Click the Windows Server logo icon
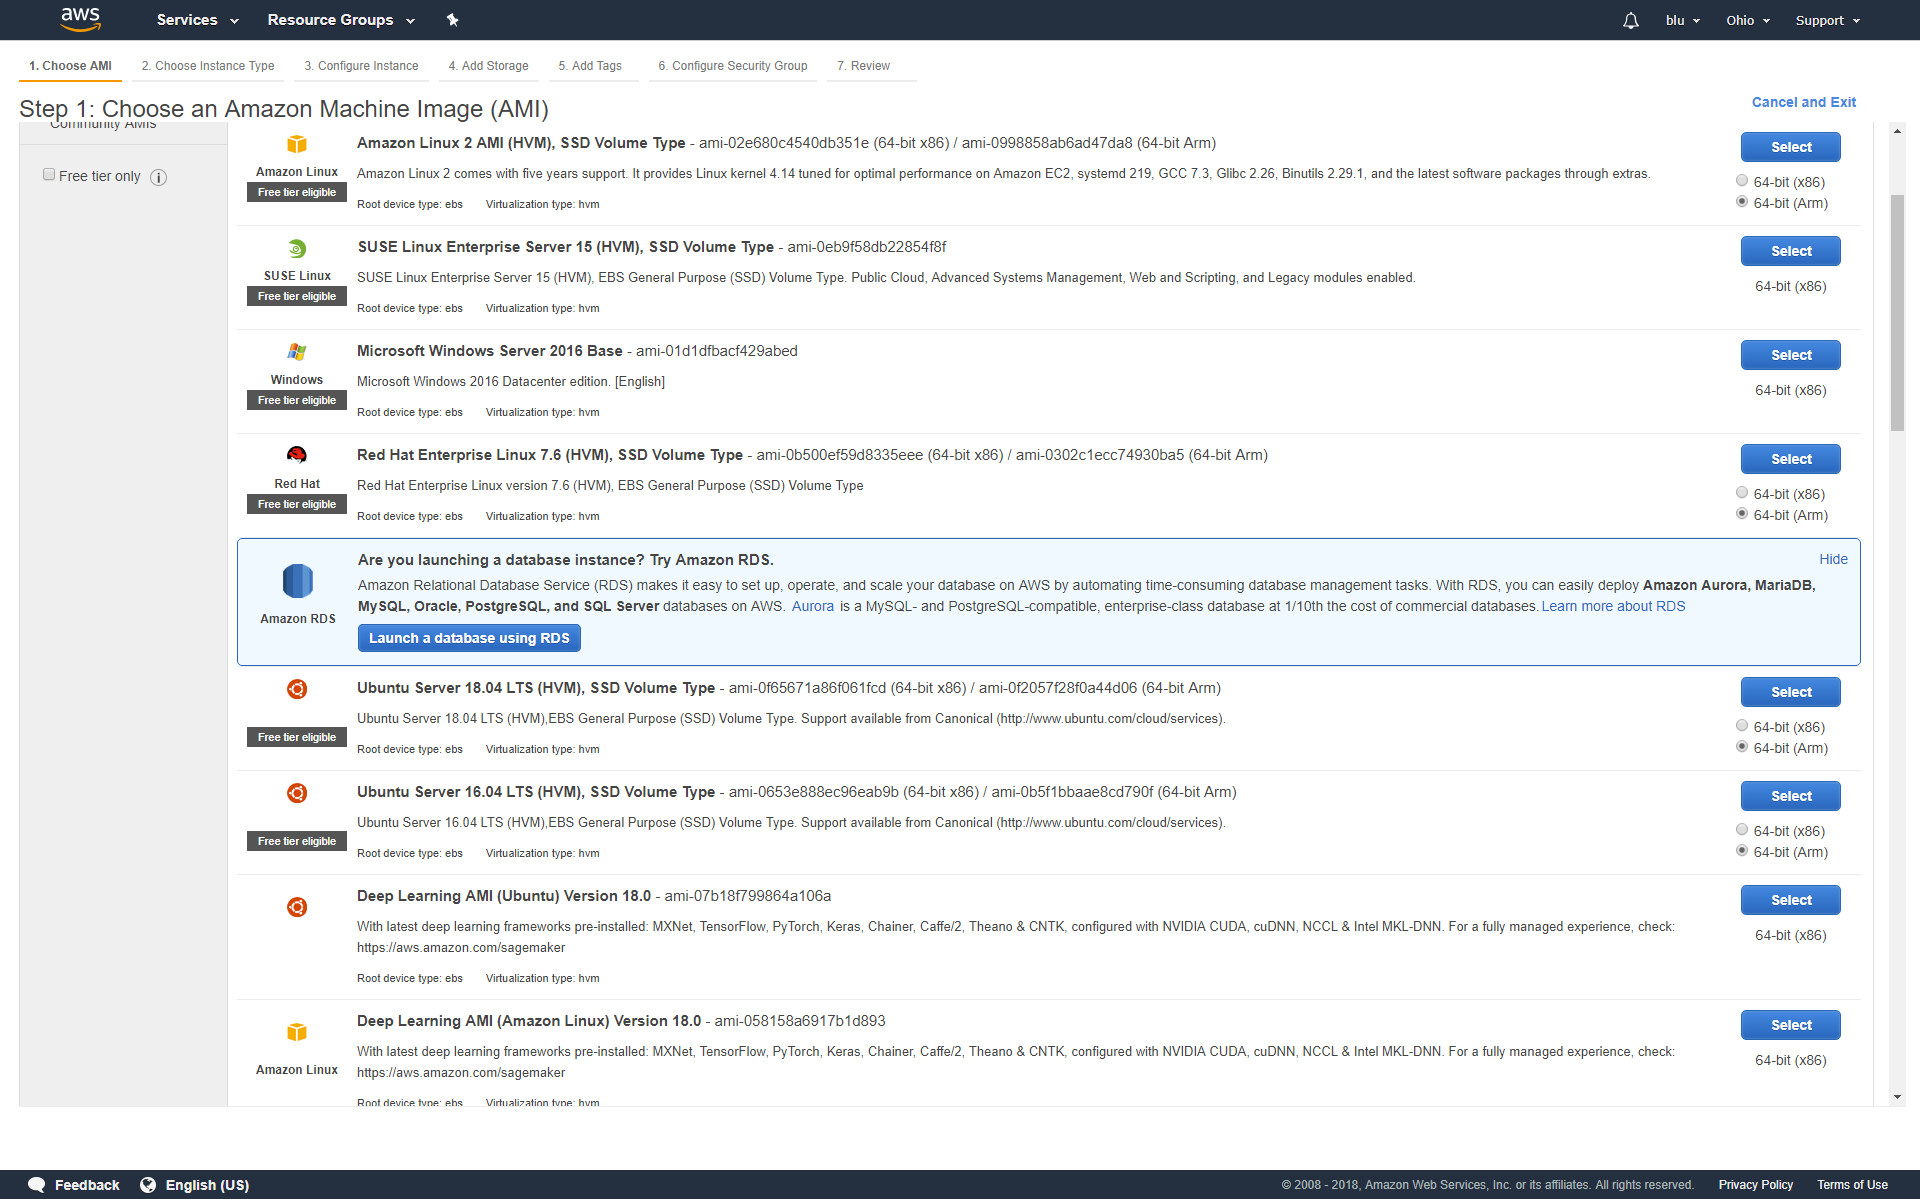Image resolution: width=1920 pixels, height=1199 pixels. 297,352
